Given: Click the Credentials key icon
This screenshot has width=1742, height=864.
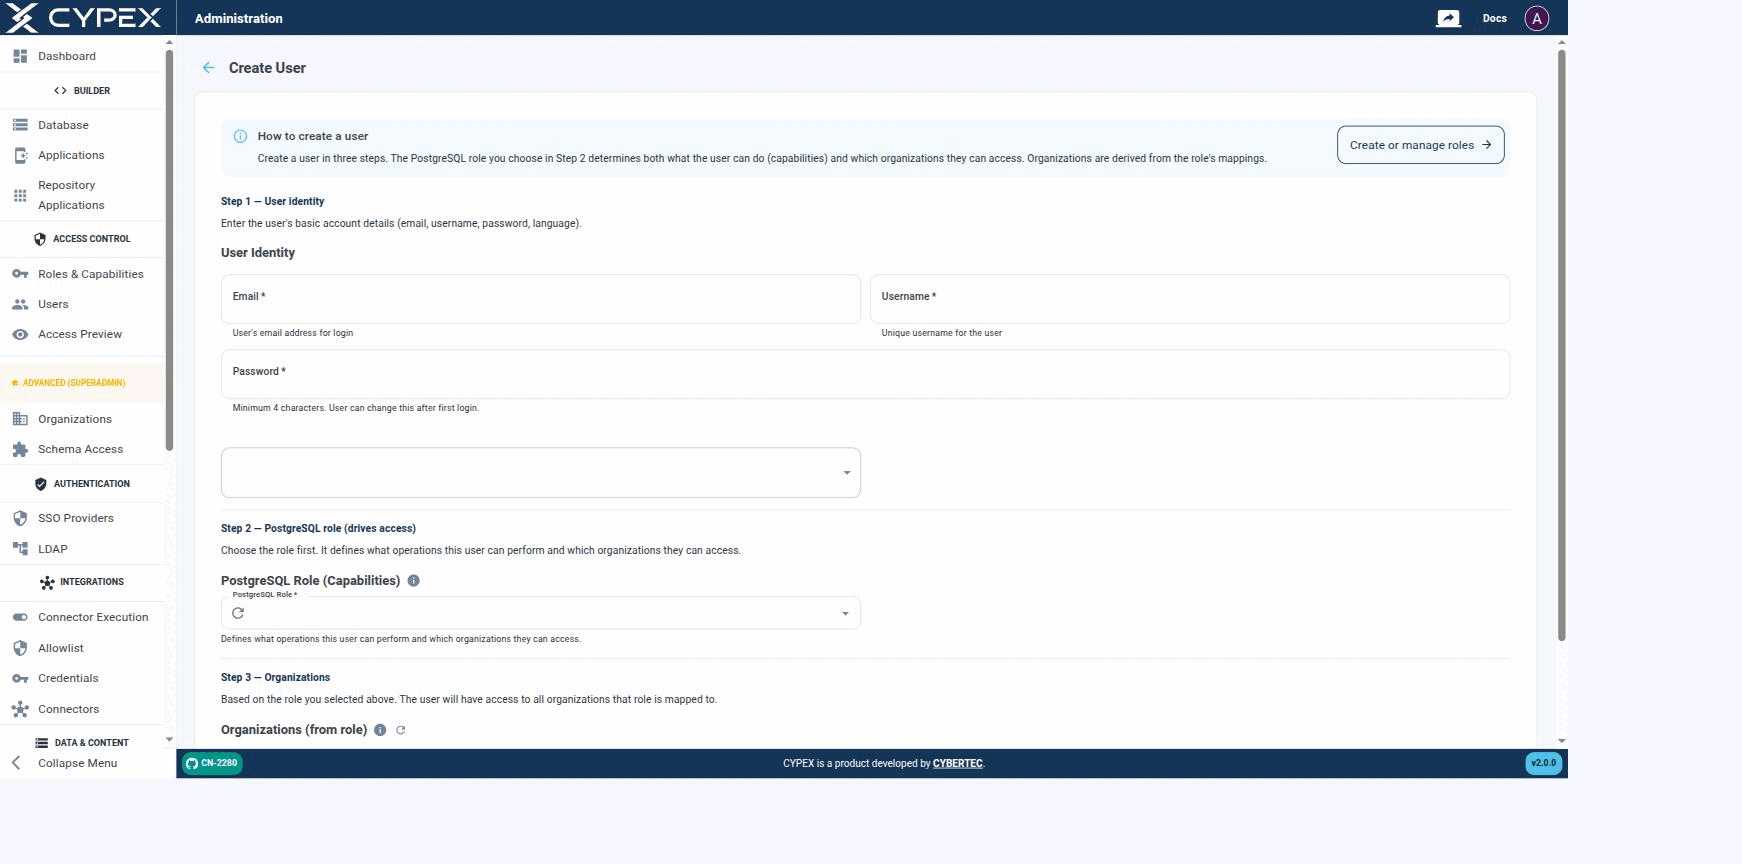Looking at the screenshot, I should (20, 678).
